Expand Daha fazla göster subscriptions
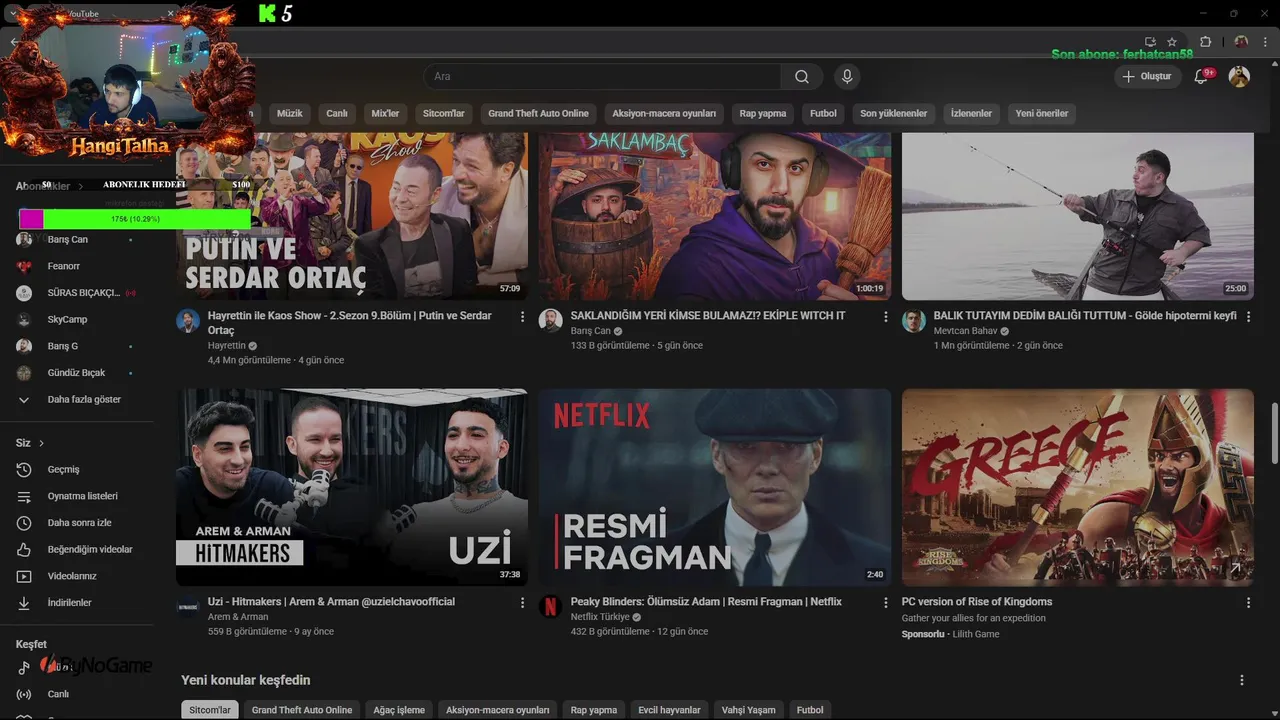Screen dimensions: 1280x720 point(78,399)
